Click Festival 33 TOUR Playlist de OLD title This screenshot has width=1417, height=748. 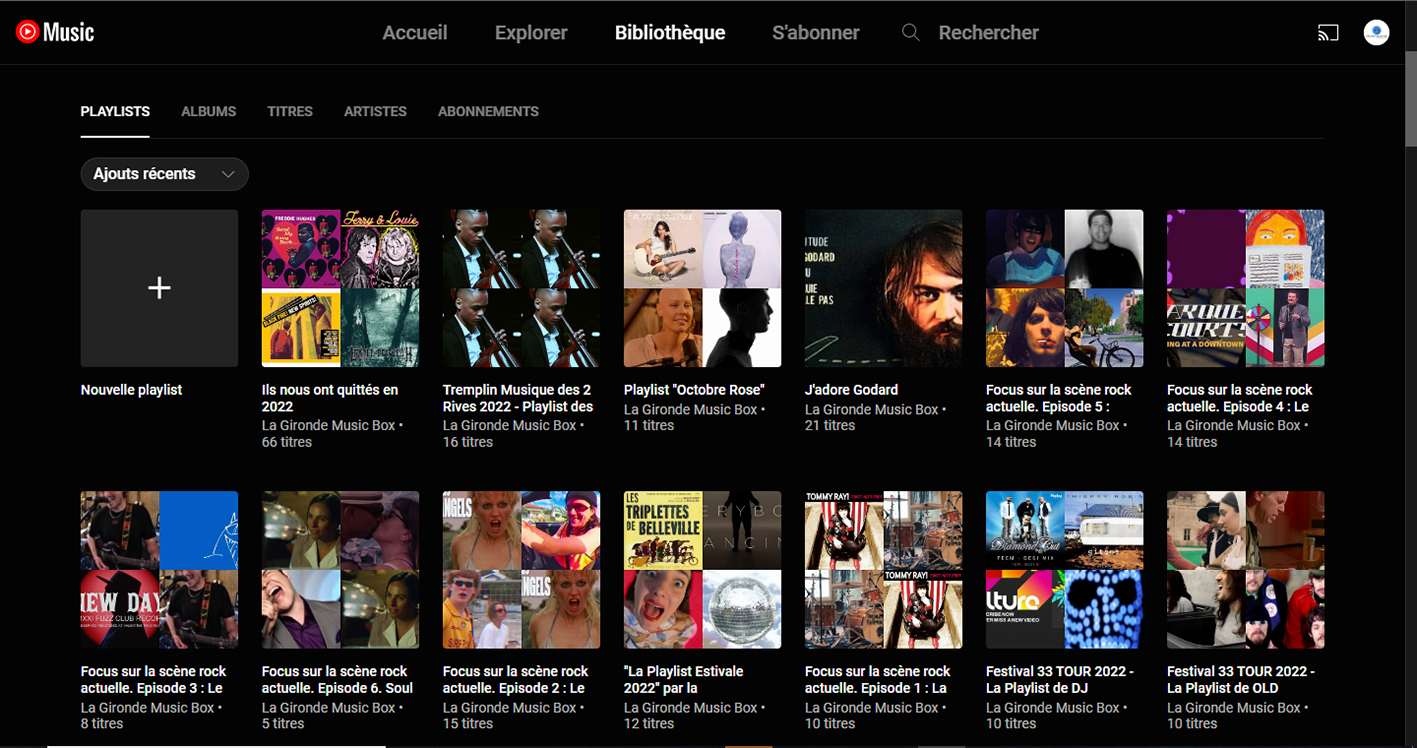click(x=1241, y=680)
